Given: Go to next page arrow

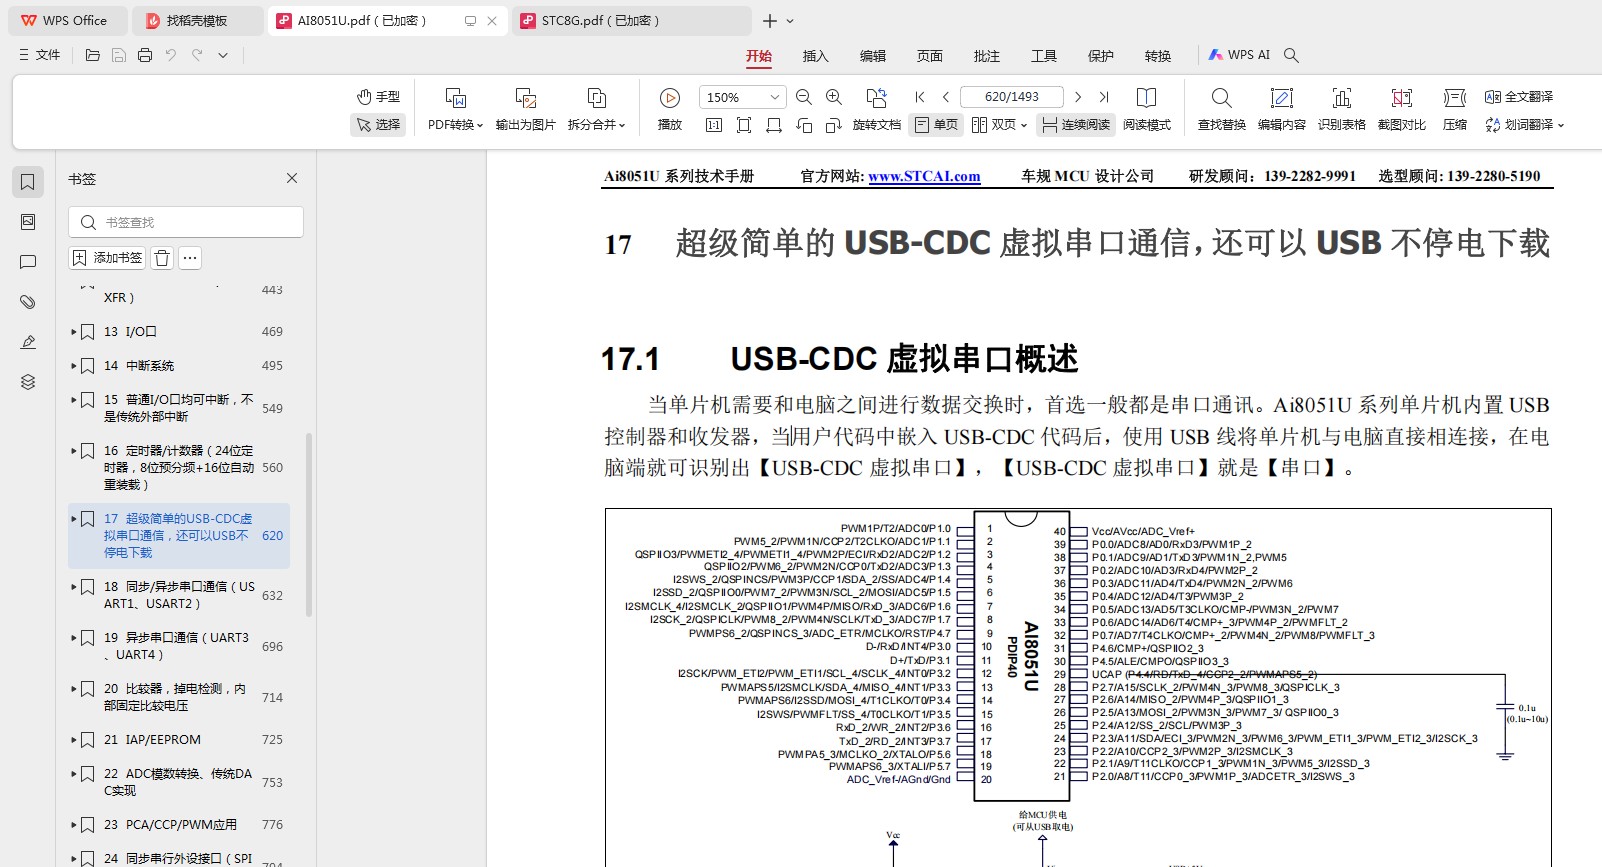Looking at the screenshot, I should pos(1078,97).
